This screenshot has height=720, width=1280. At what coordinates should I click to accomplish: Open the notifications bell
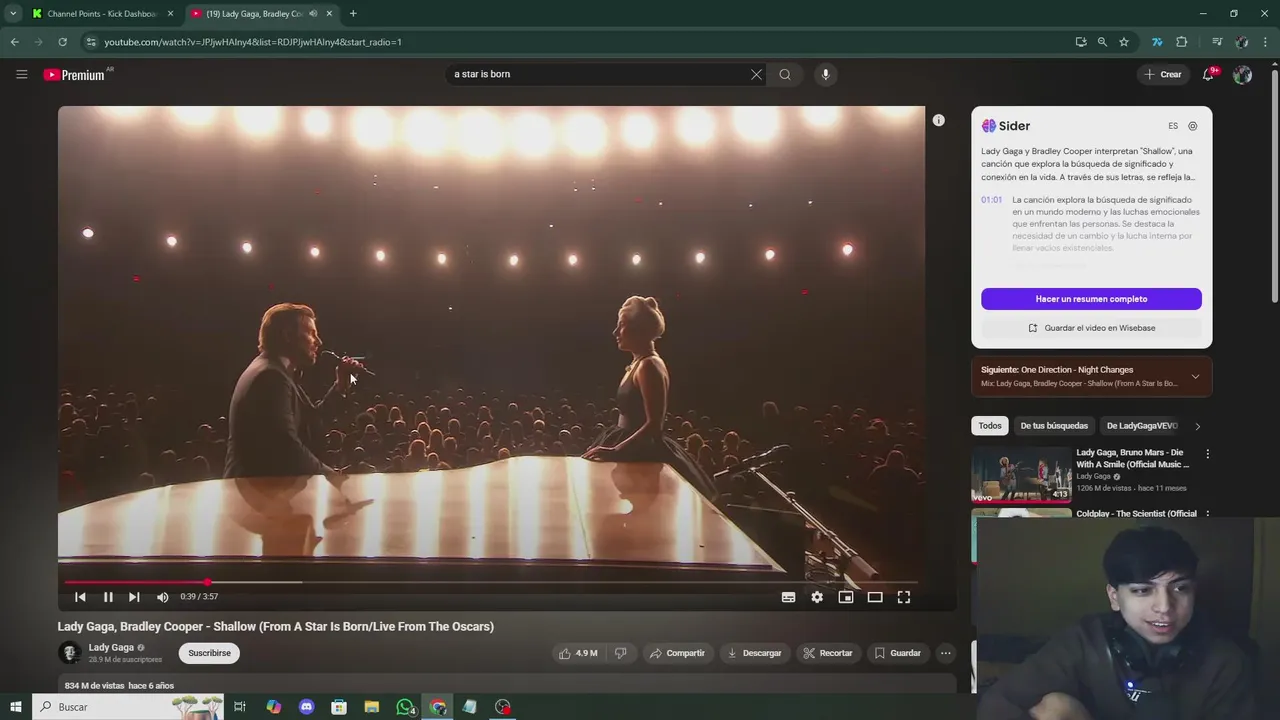[x=1208, y=74]
